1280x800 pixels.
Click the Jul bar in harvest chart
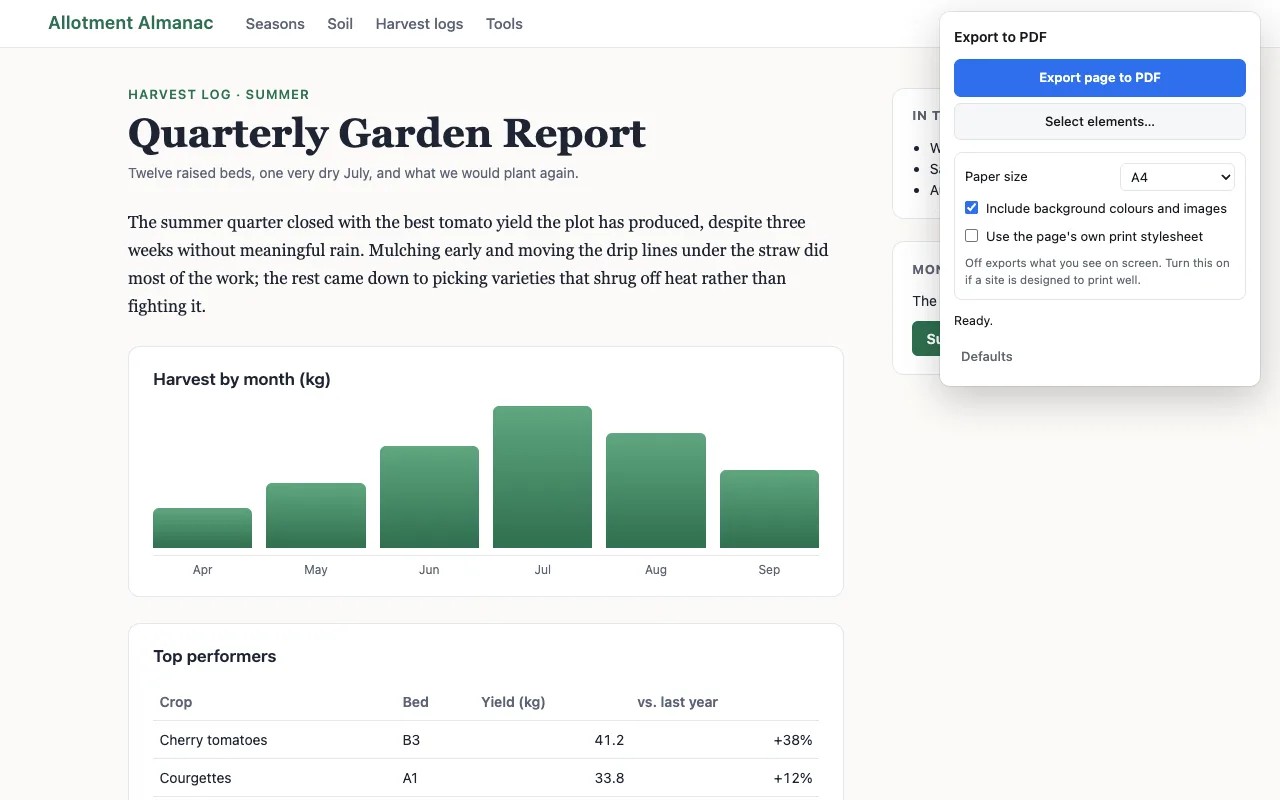pos(542,477)
